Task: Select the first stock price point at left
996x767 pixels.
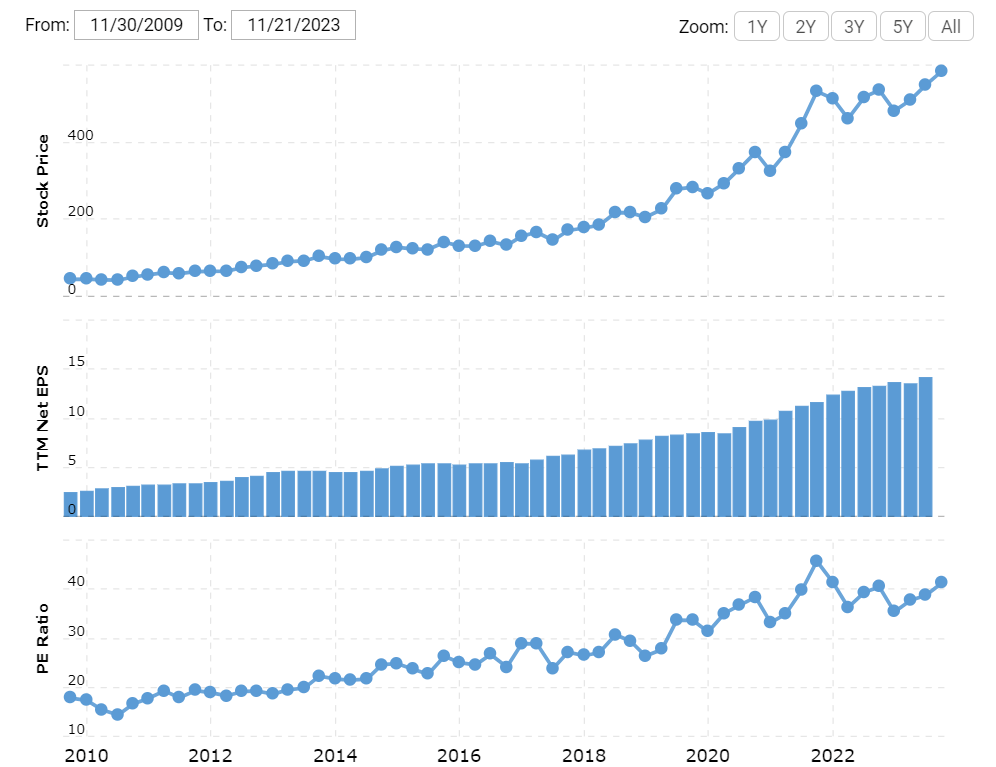Action: pos(70,278)
